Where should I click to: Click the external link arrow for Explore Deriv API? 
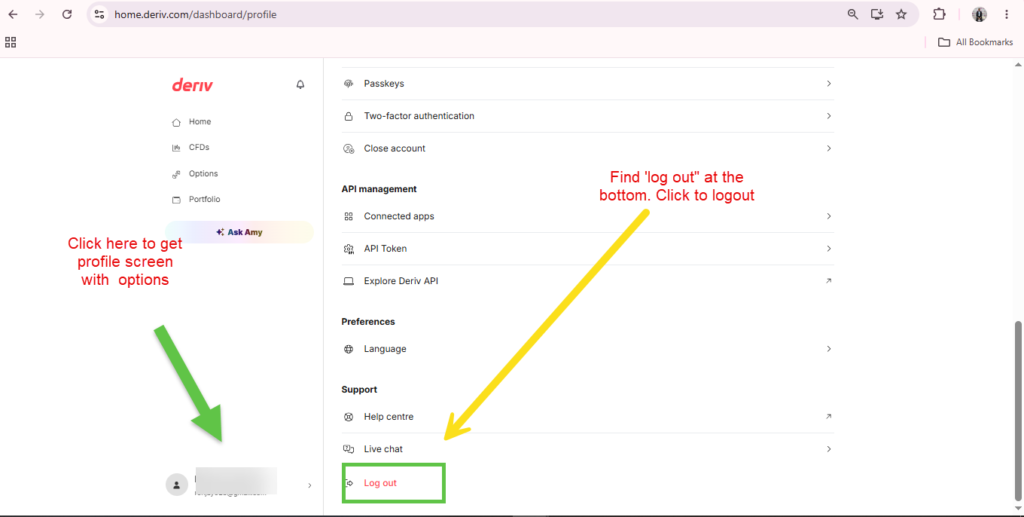pyautogui.click(x=829, y=281)
